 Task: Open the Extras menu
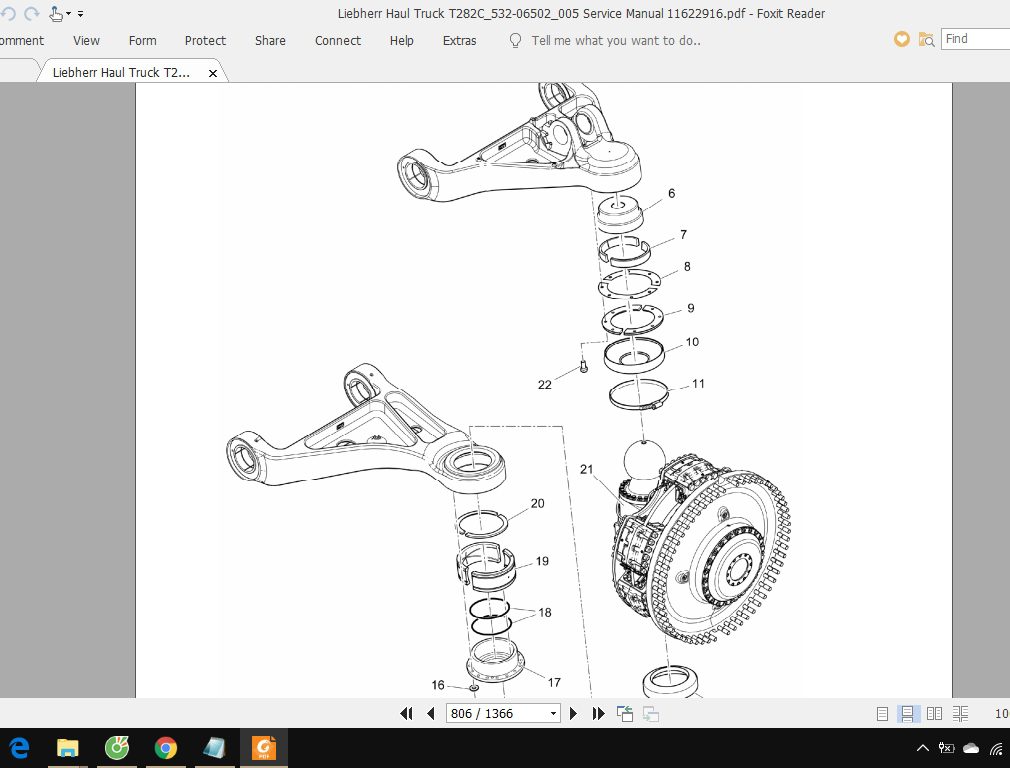point(459,41)
